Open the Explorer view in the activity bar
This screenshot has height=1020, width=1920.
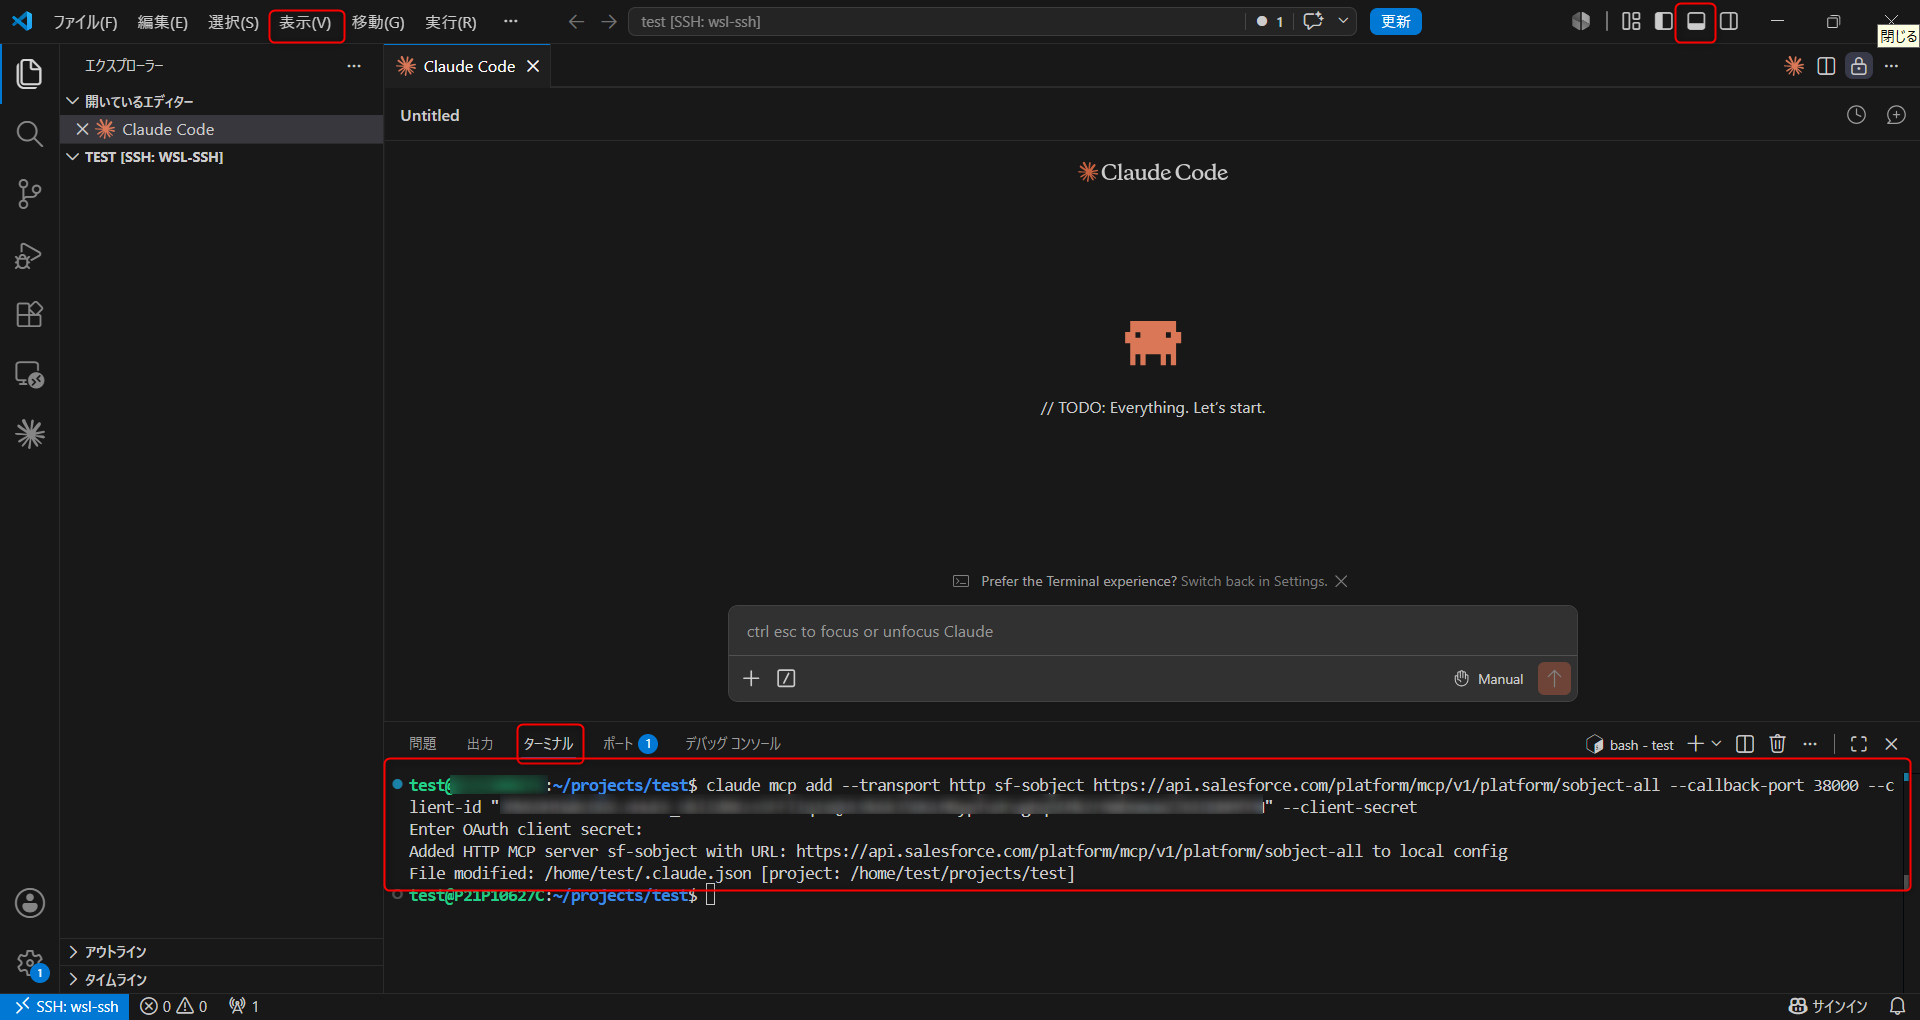(x=30, y=73)
